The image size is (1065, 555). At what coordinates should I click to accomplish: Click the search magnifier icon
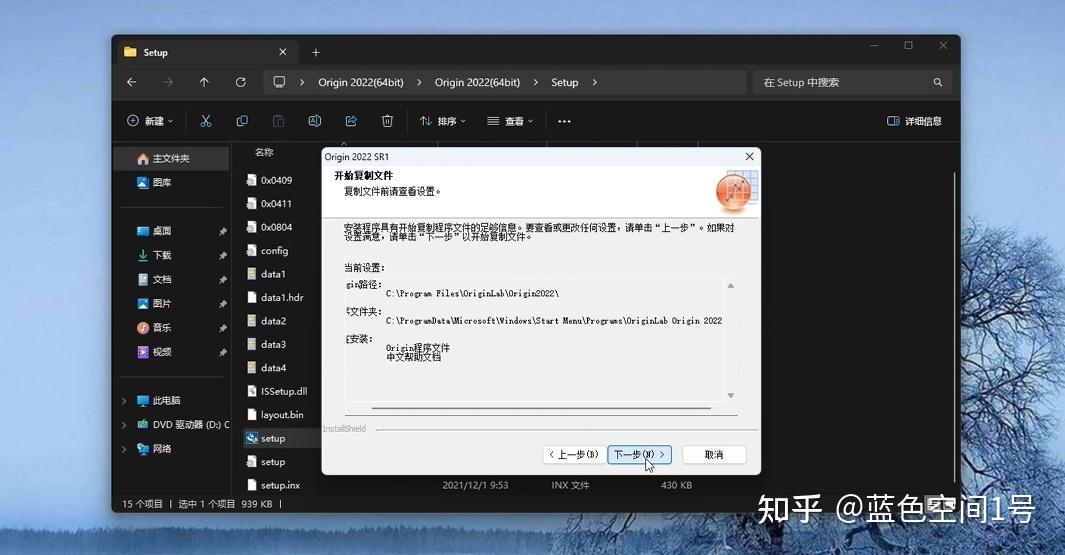point(938,82)
